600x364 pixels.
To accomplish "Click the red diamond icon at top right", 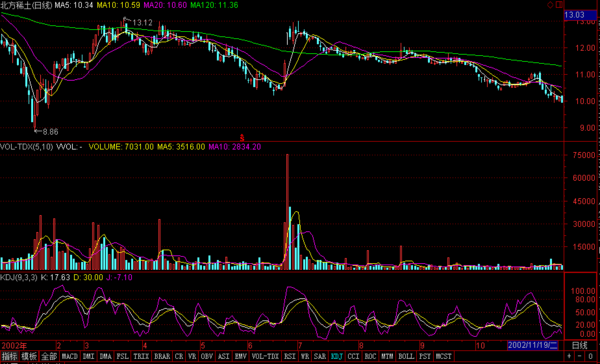I will pos(551,5).
